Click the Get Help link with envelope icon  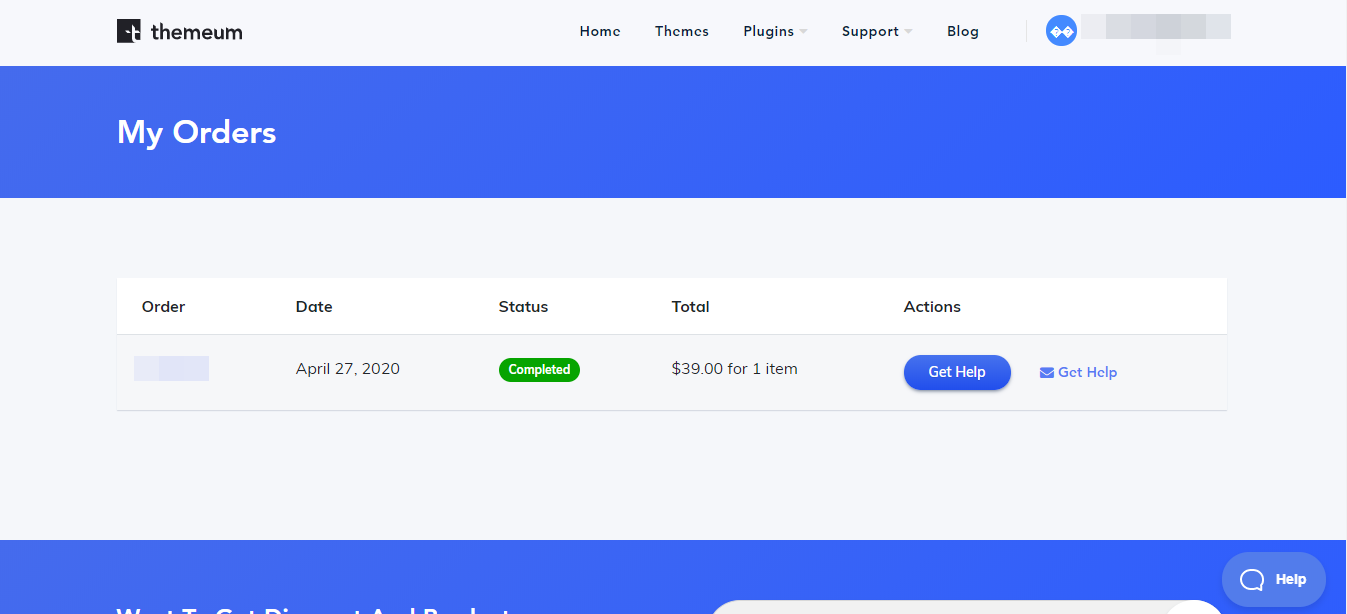[1078, 372]
